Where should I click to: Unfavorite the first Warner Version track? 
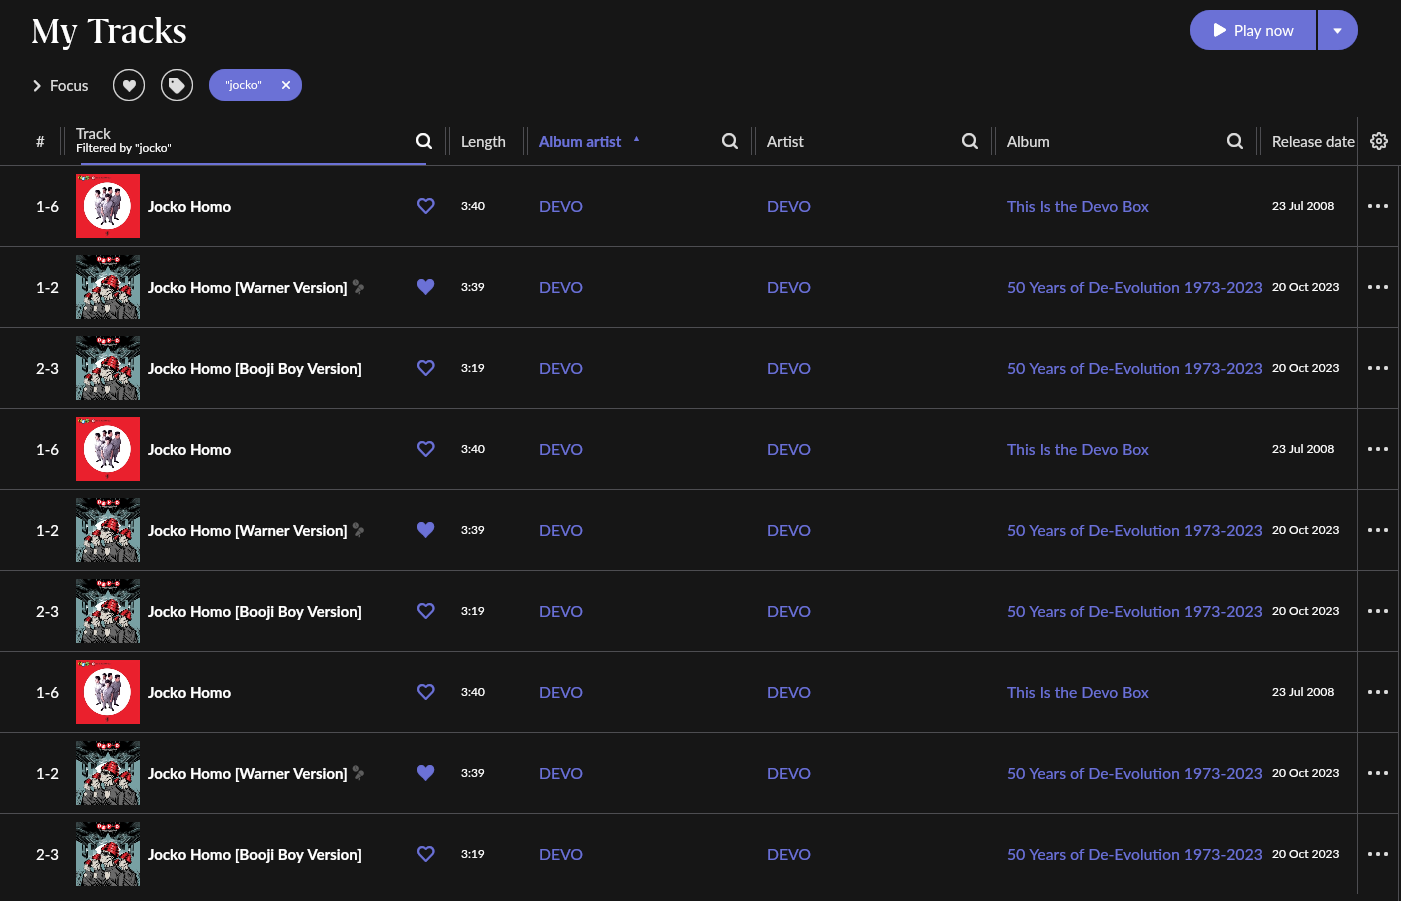pyautogui.click(x=426, y=287)
